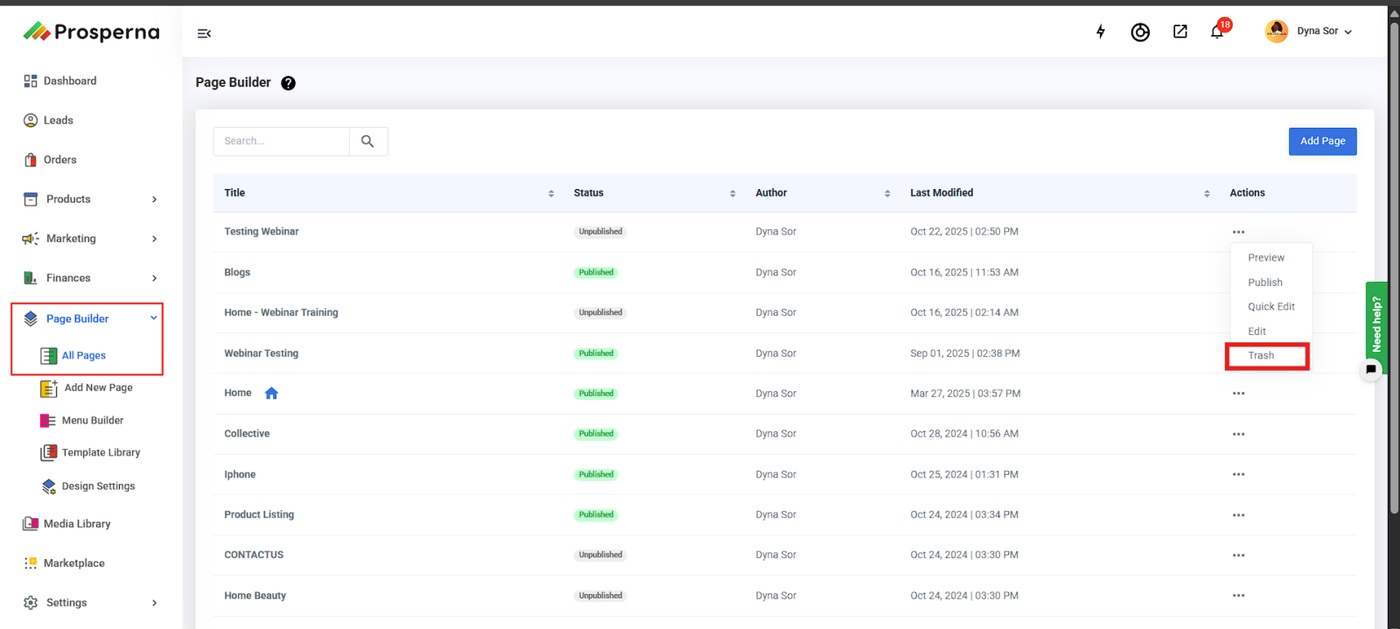Collapse sidebar using the hamburger menu icon
This screenshot has height=629, width=1400.
(204, 33)
